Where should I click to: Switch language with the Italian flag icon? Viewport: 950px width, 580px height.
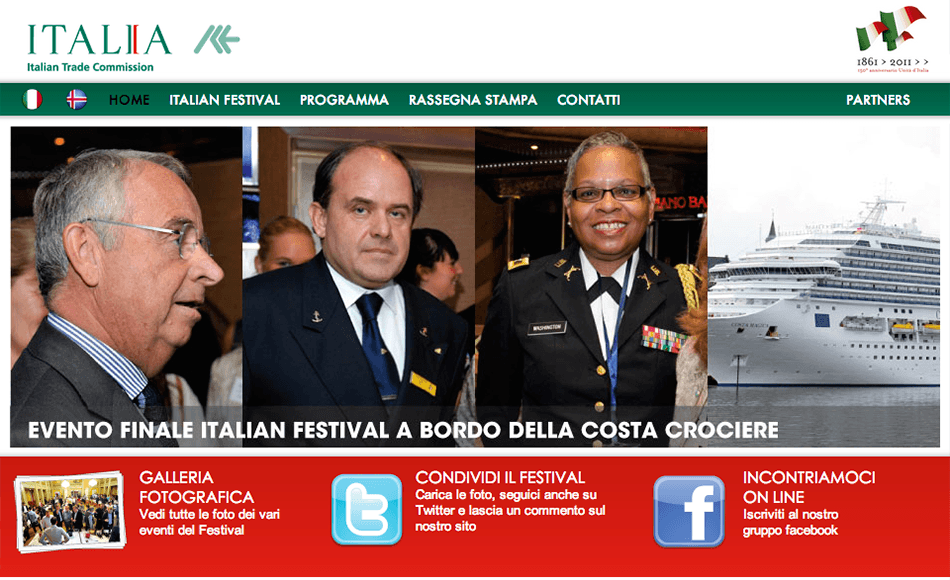point(32,99)
